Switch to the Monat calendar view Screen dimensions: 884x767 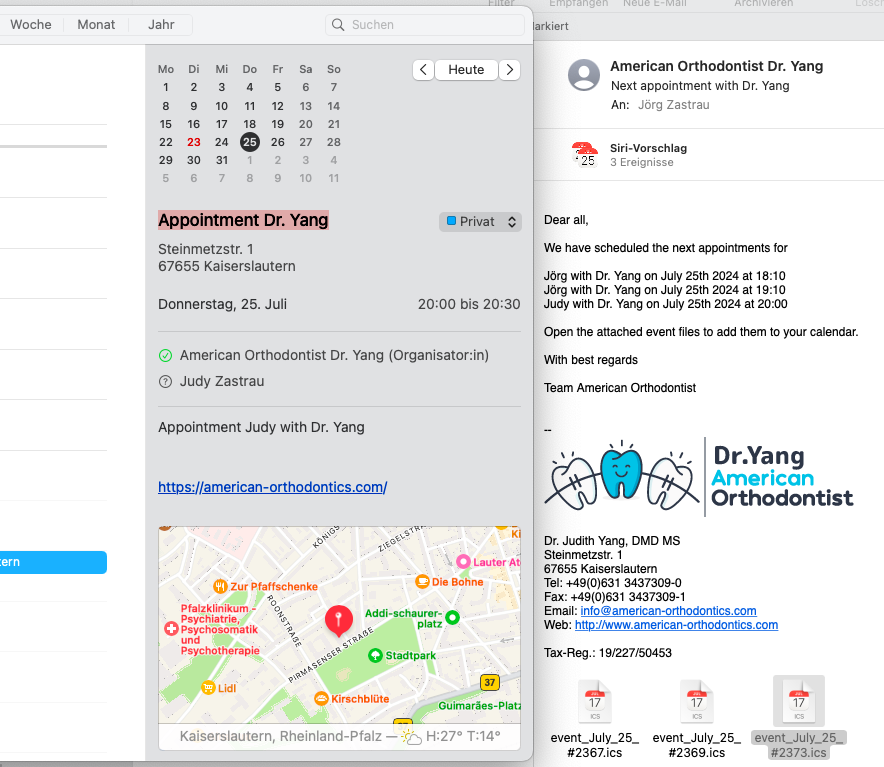click(x=96, y=25)
